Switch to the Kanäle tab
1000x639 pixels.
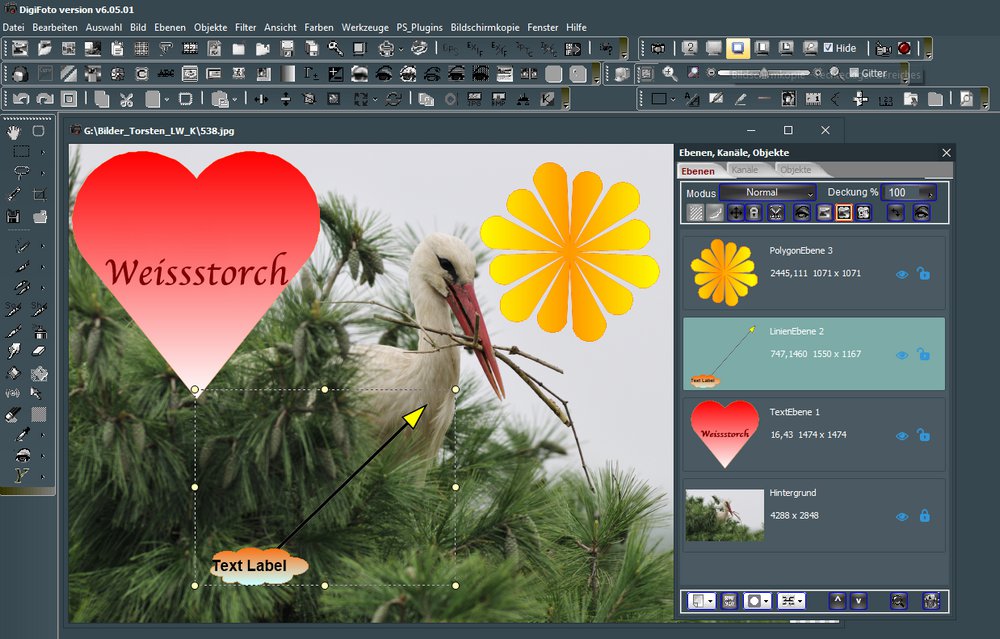[745, 171]
